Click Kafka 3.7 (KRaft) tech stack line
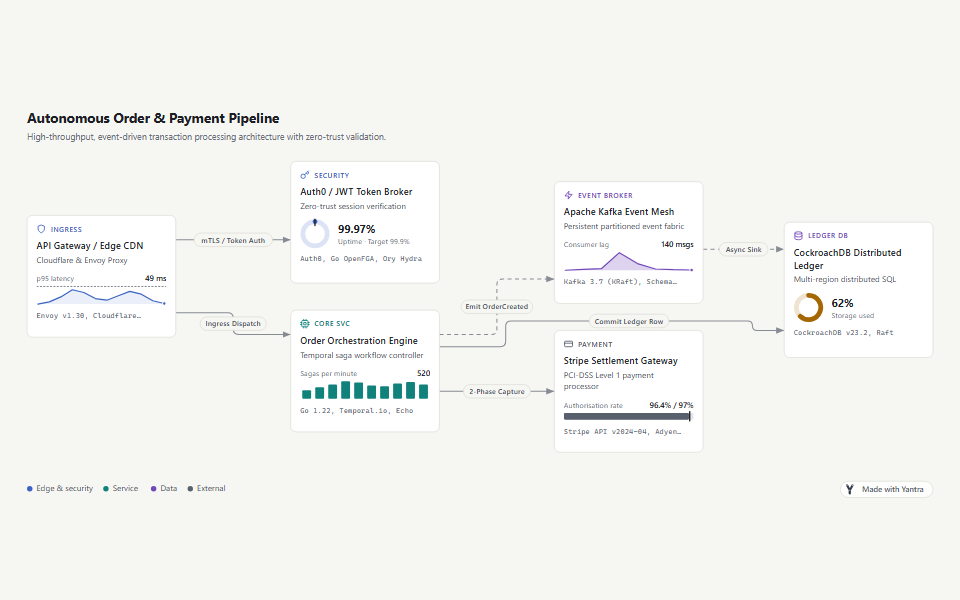 [620, 282]
